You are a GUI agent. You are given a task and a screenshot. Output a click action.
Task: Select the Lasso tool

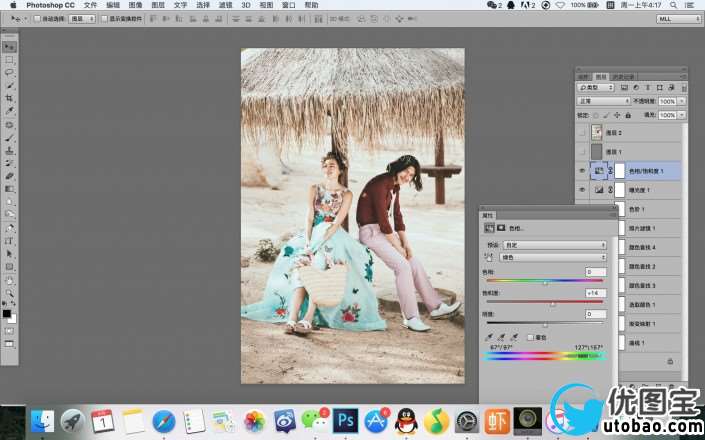9,72
